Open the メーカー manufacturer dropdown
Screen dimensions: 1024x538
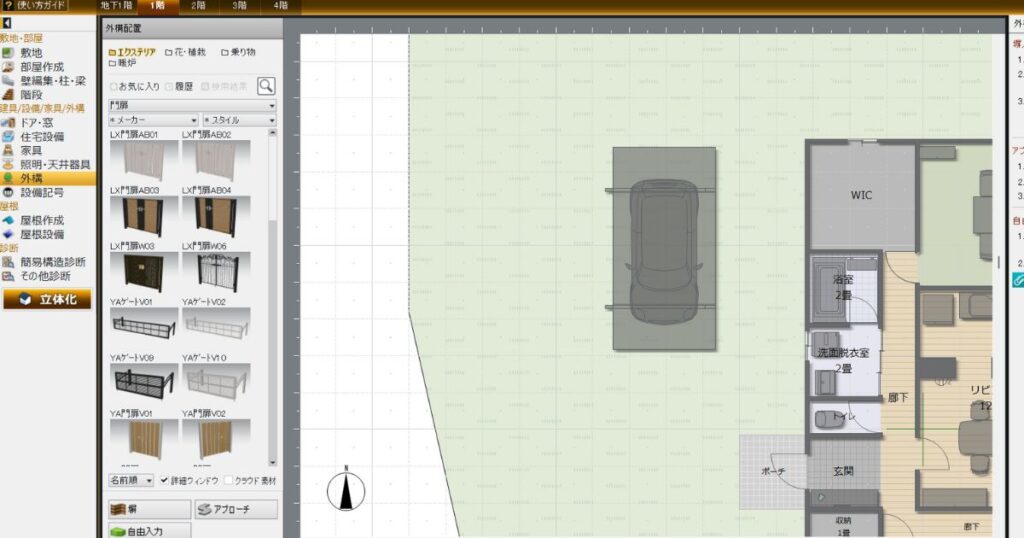pos(153,120)
